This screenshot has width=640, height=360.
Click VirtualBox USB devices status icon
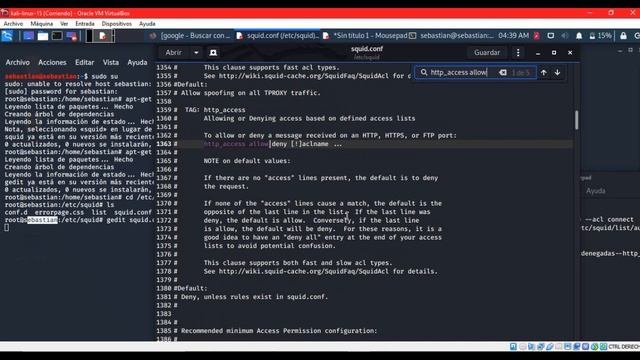[550, 347]
